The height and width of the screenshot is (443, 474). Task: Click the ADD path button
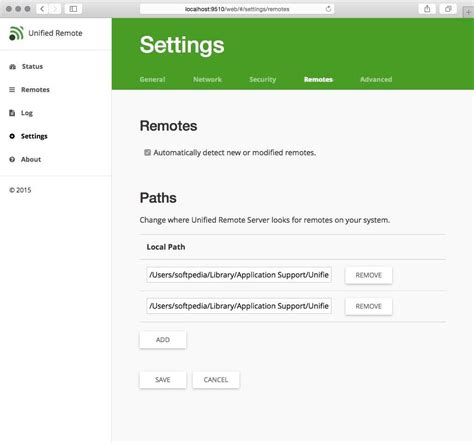point(163,340)
